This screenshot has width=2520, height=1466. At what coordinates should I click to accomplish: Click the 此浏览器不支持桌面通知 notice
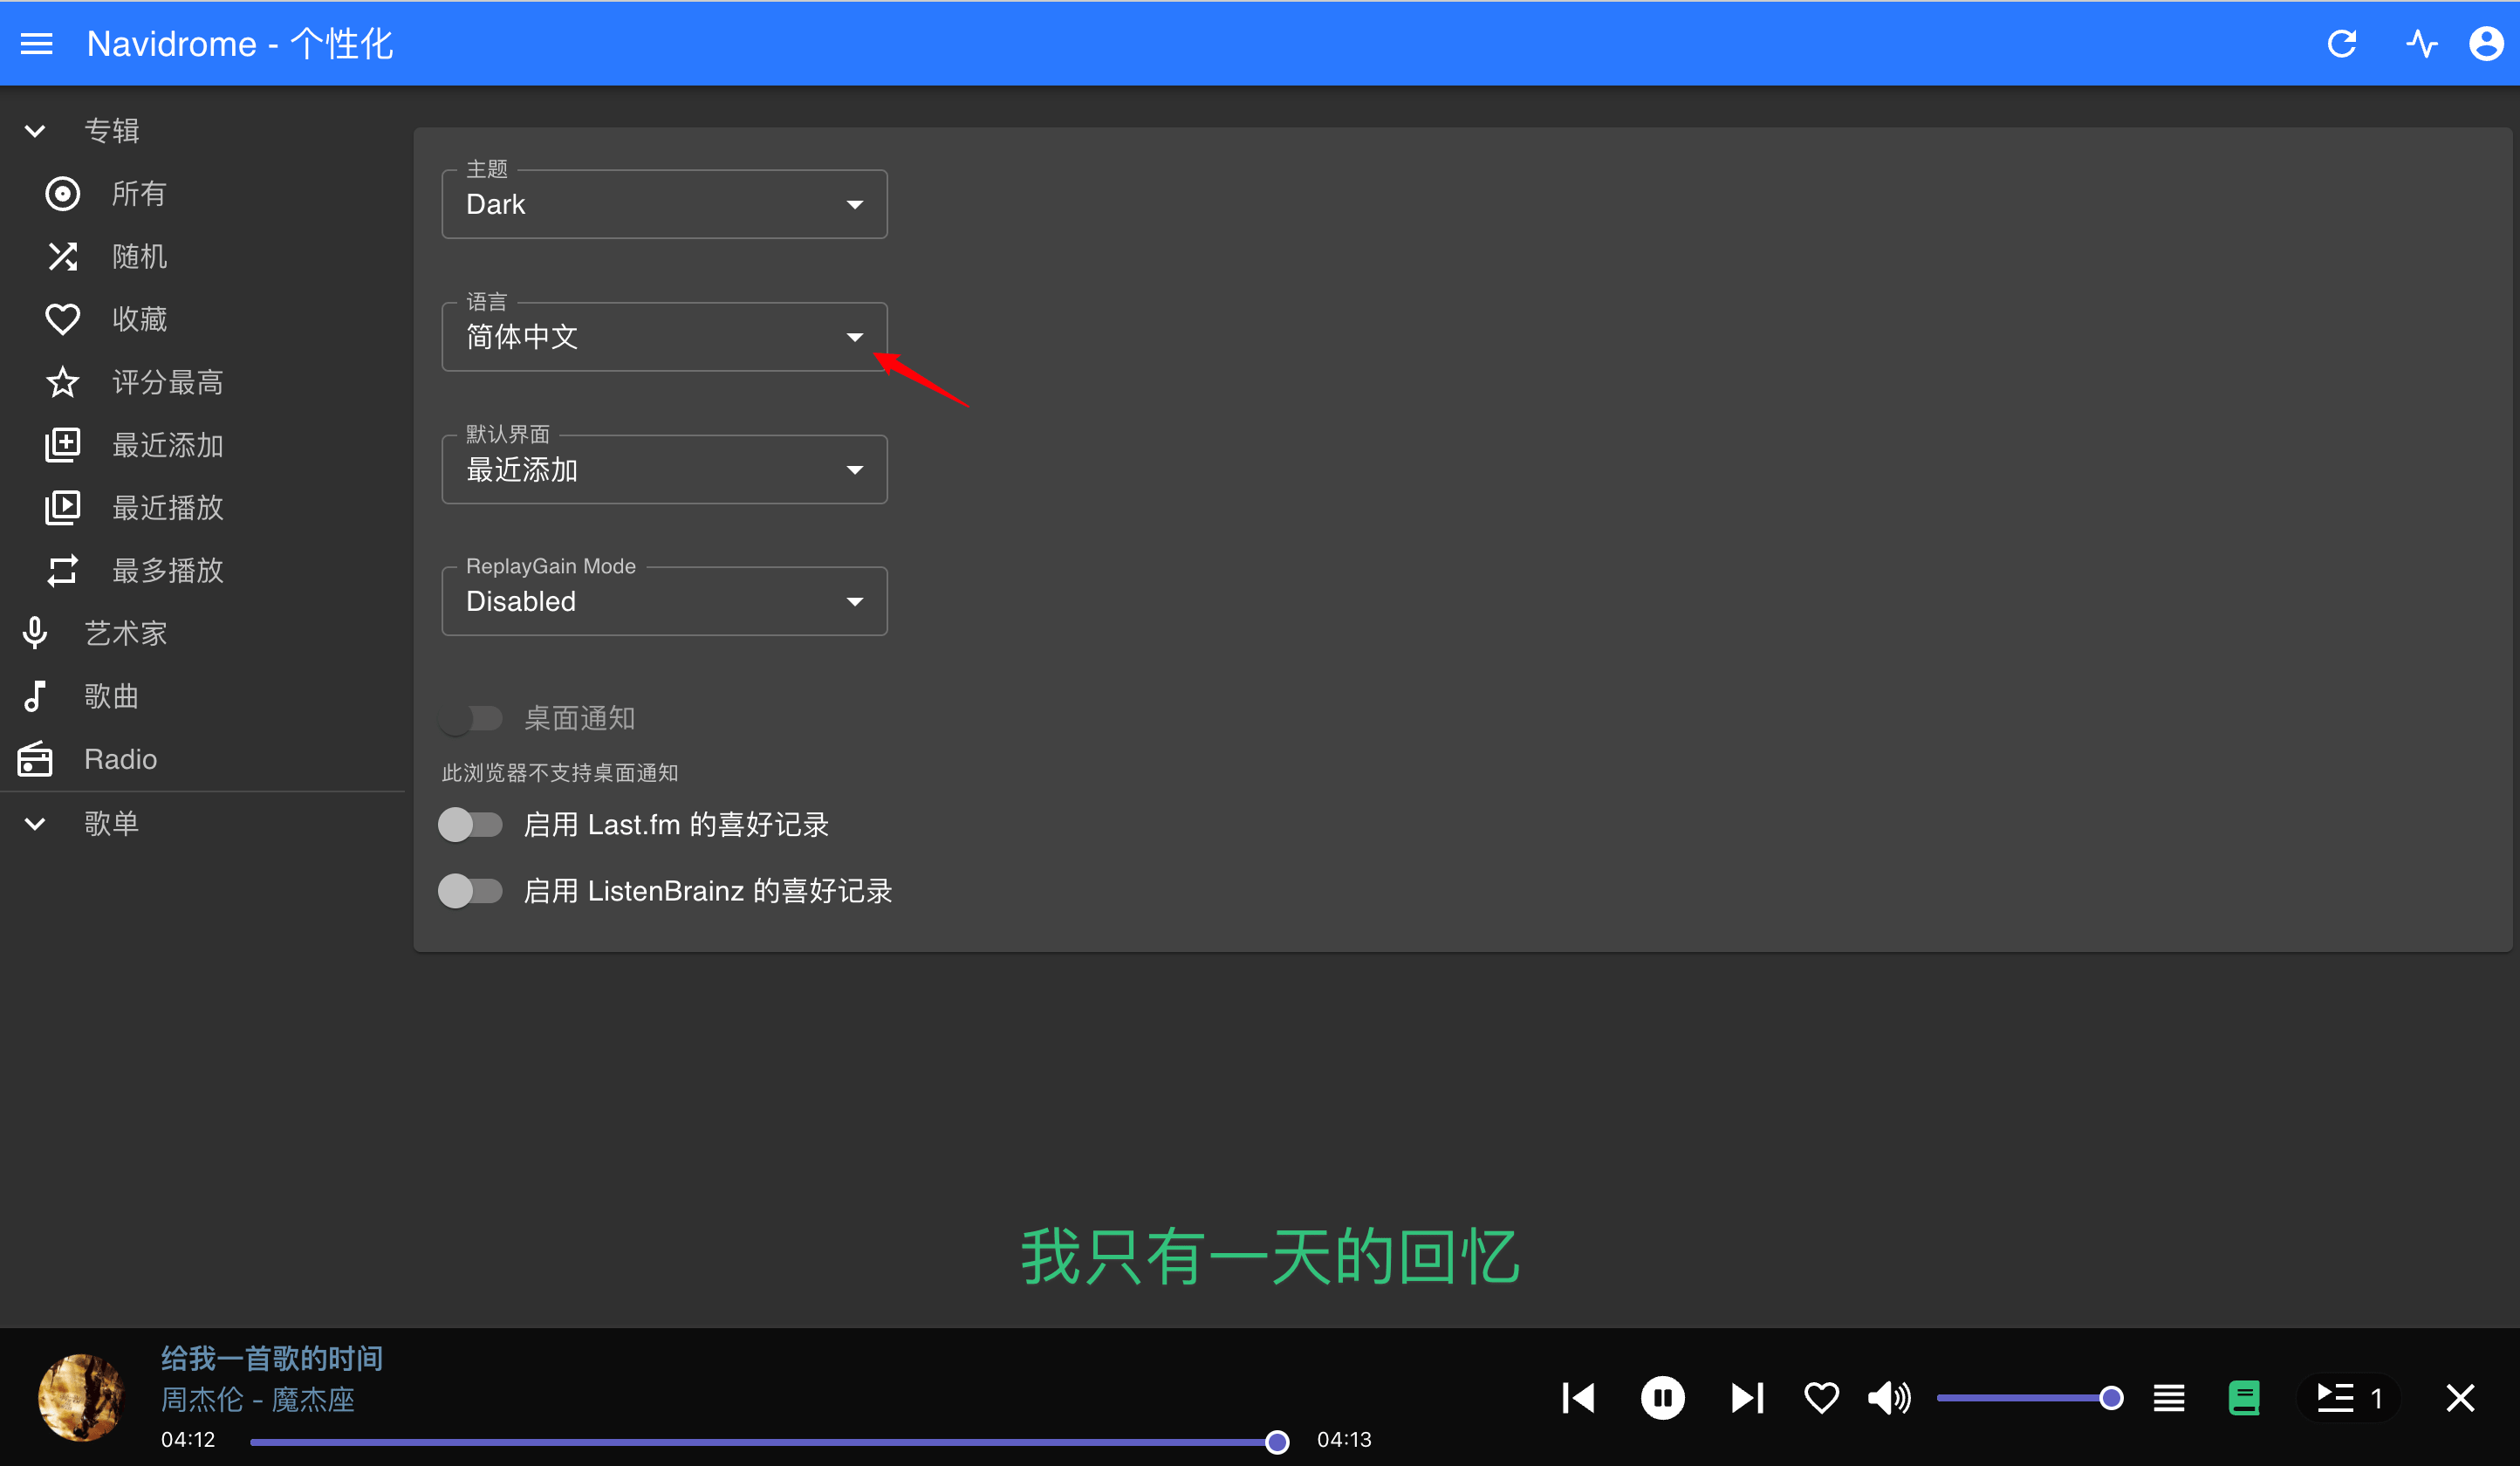(560, 773)
